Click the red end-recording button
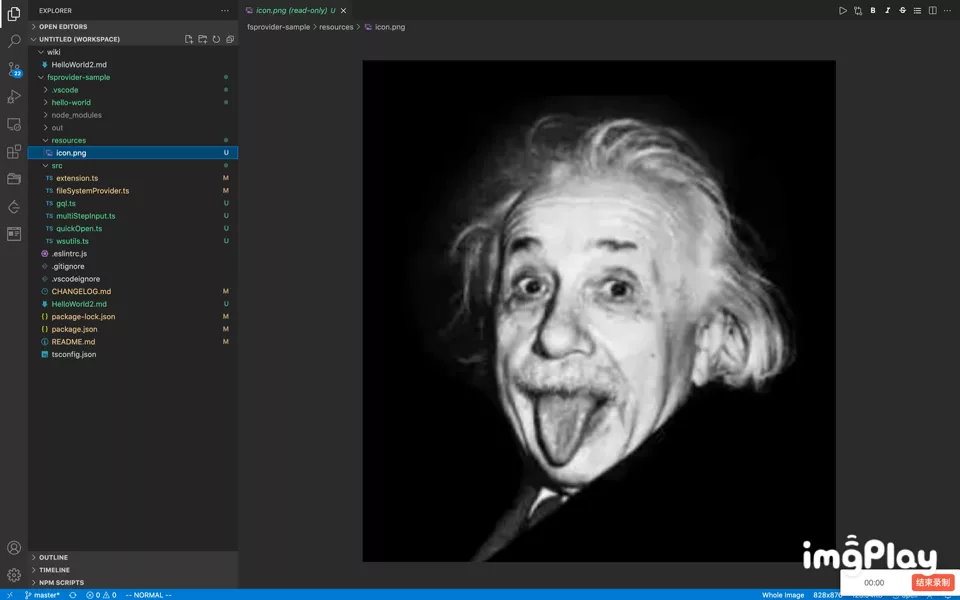 coord(933,582)
